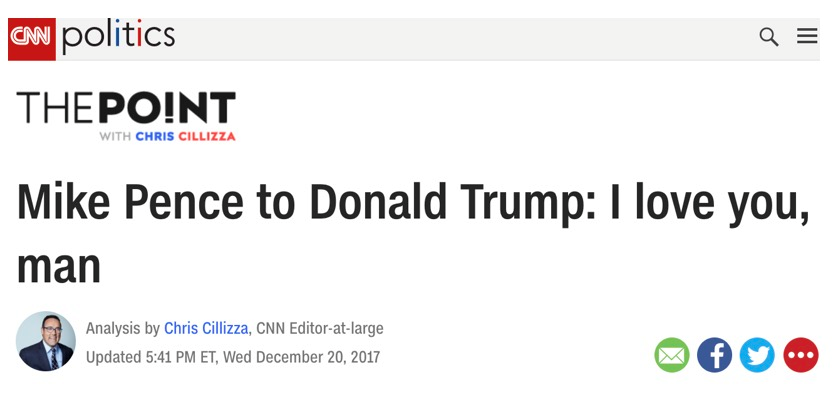Follow the blue Chris Cillizza byline link

(206, 328)
